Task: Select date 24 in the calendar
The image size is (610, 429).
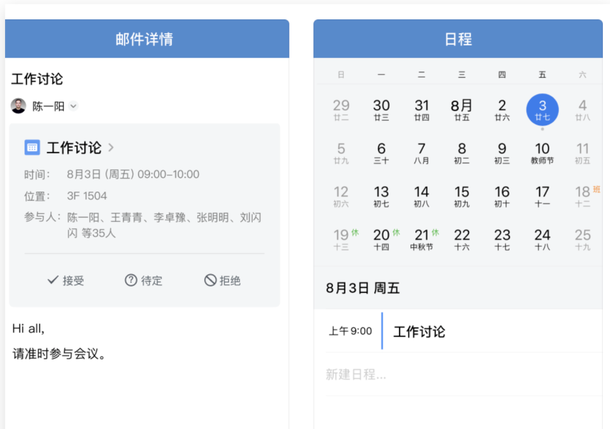Action: tap(542, 240)
